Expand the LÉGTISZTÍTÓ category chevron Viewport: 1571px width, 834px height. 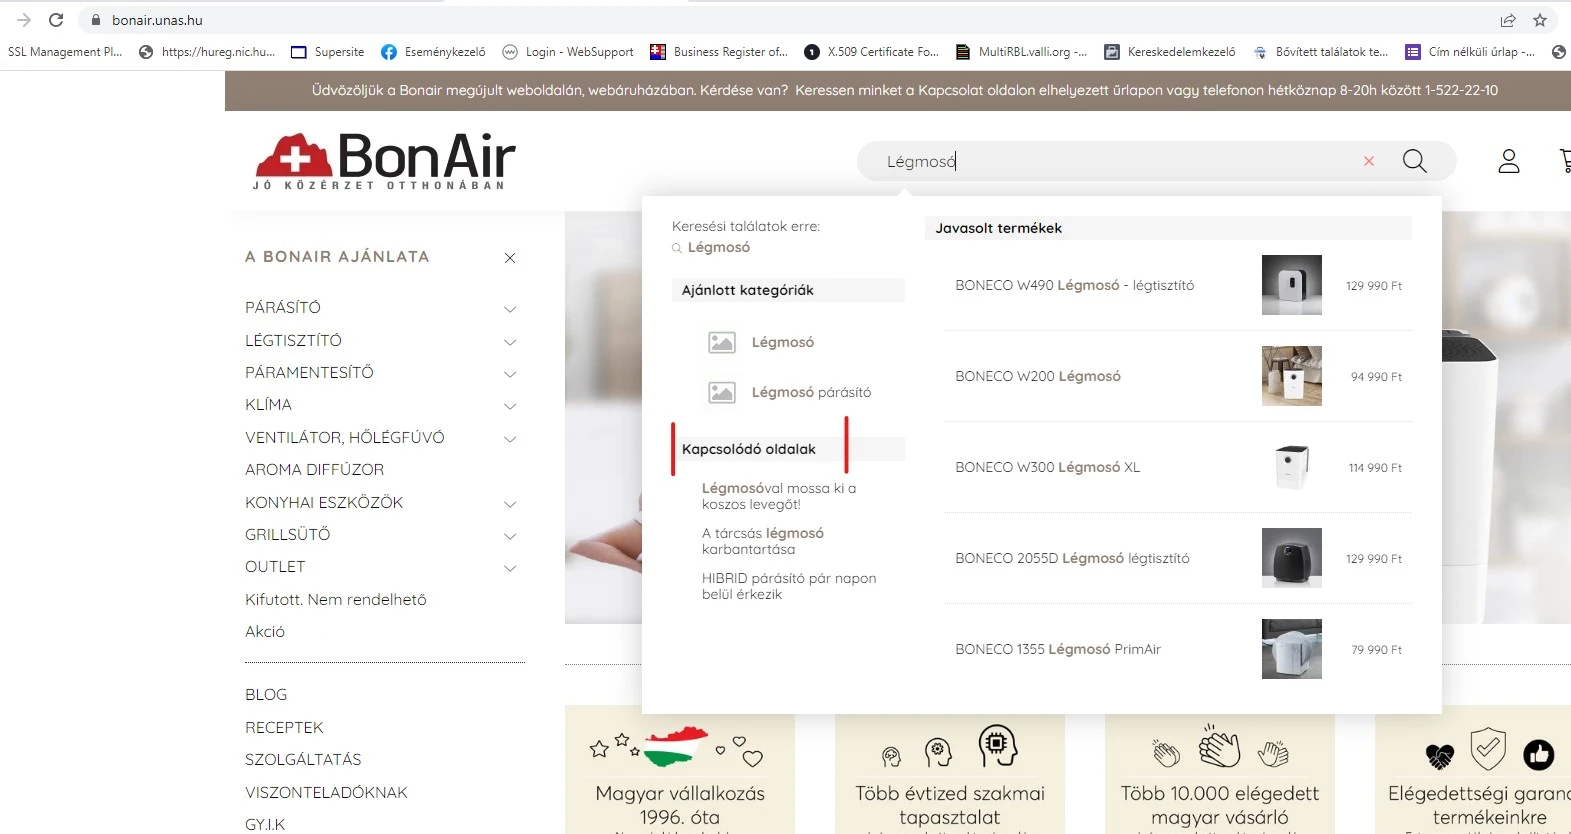click(x=510, y=342)
